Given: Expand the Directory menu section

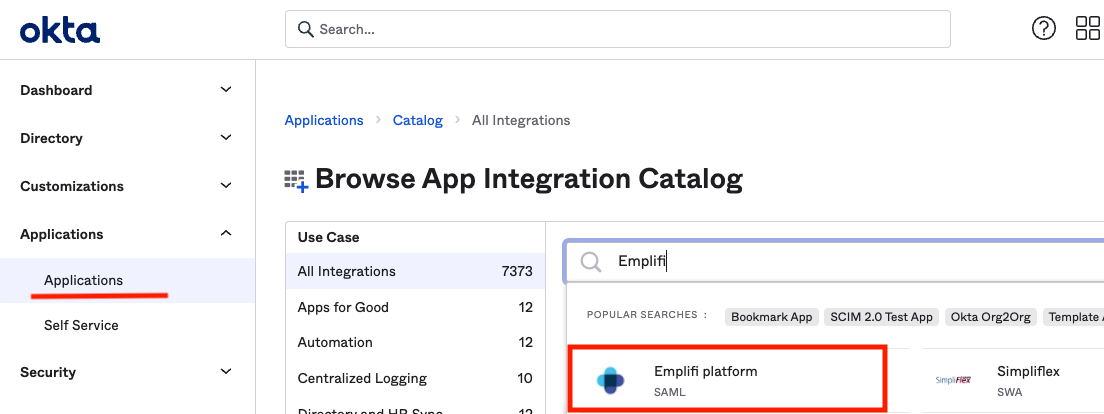Looking at the screenshot, I should [226, 138].
